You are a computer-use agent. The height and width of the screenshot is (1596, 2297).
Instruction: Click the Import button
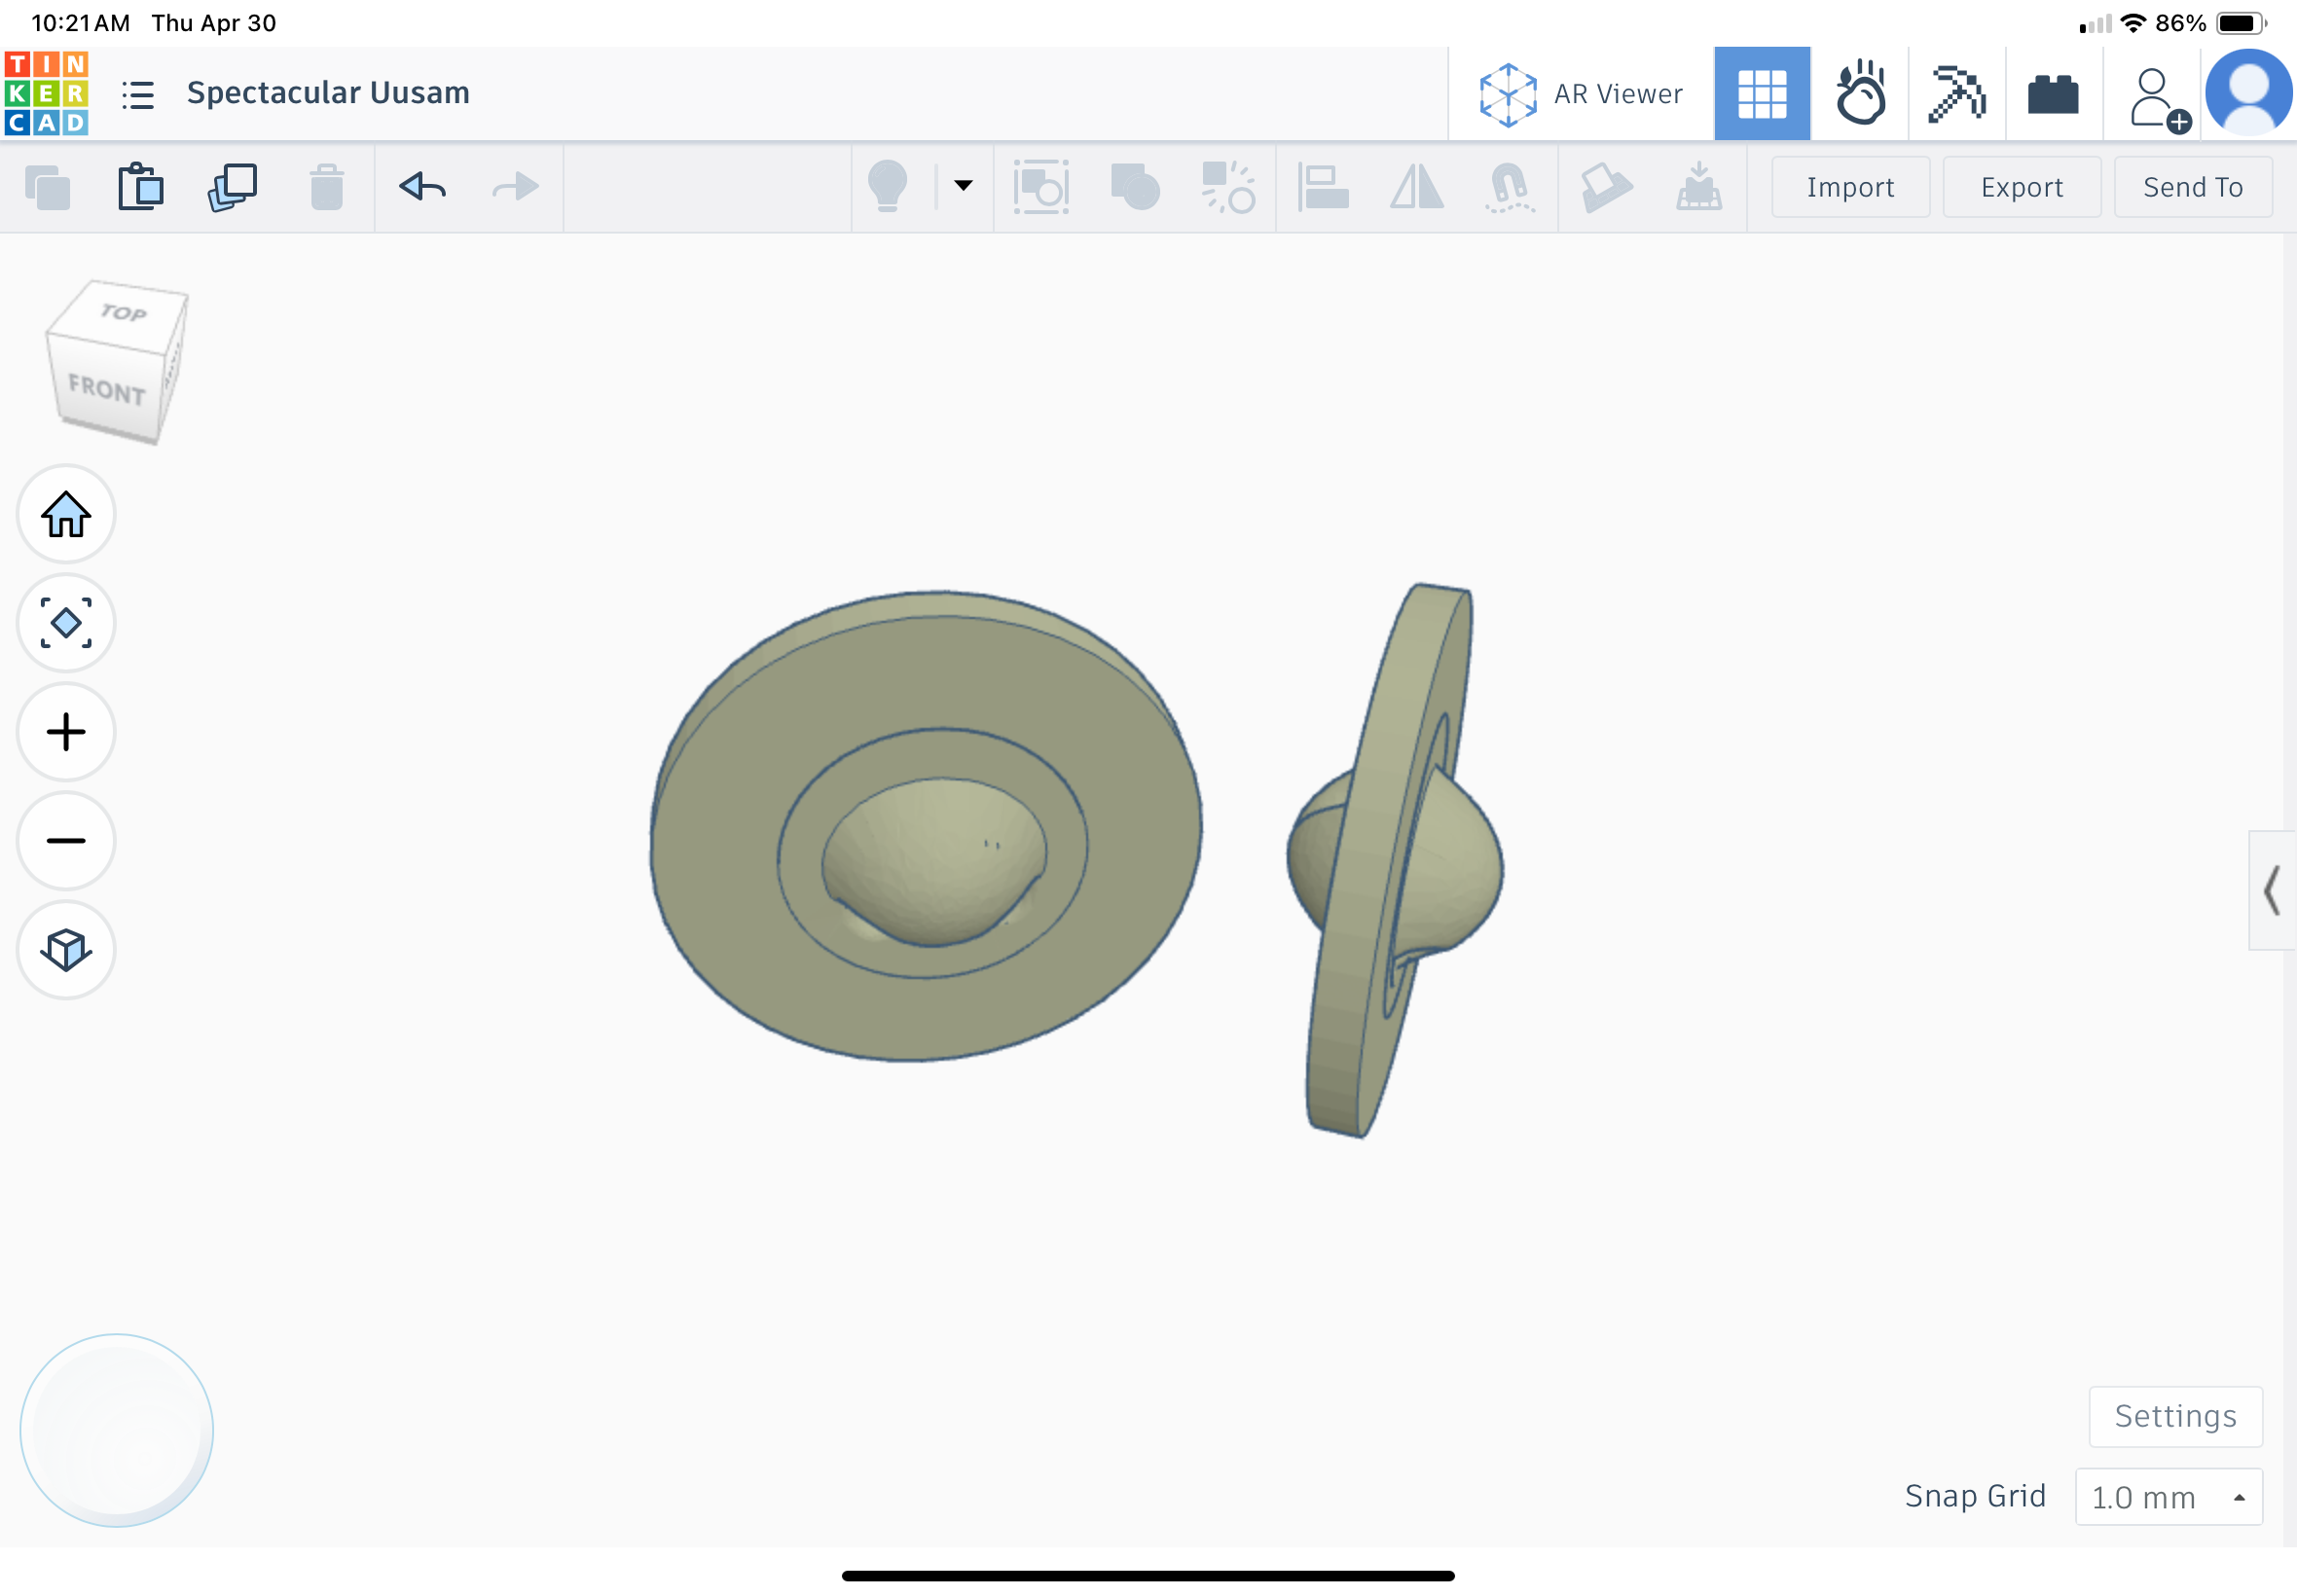coord(1850,187)
